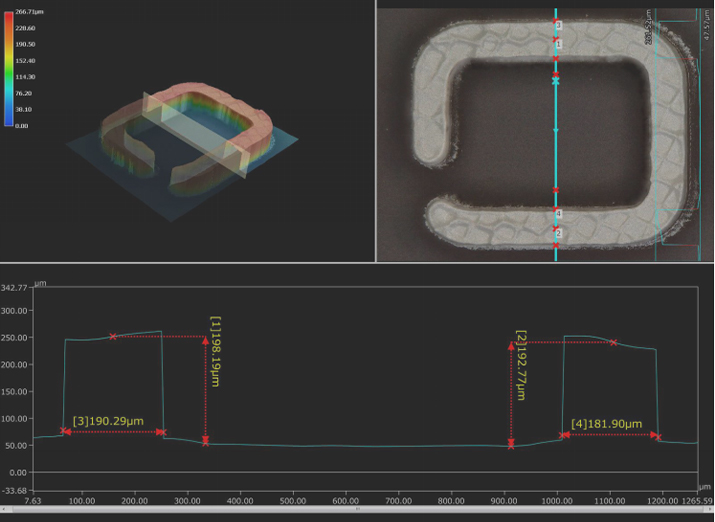
Task: Select marker label 3 on the top-view image
Action: pyautogui.click(x=558, y=24)
